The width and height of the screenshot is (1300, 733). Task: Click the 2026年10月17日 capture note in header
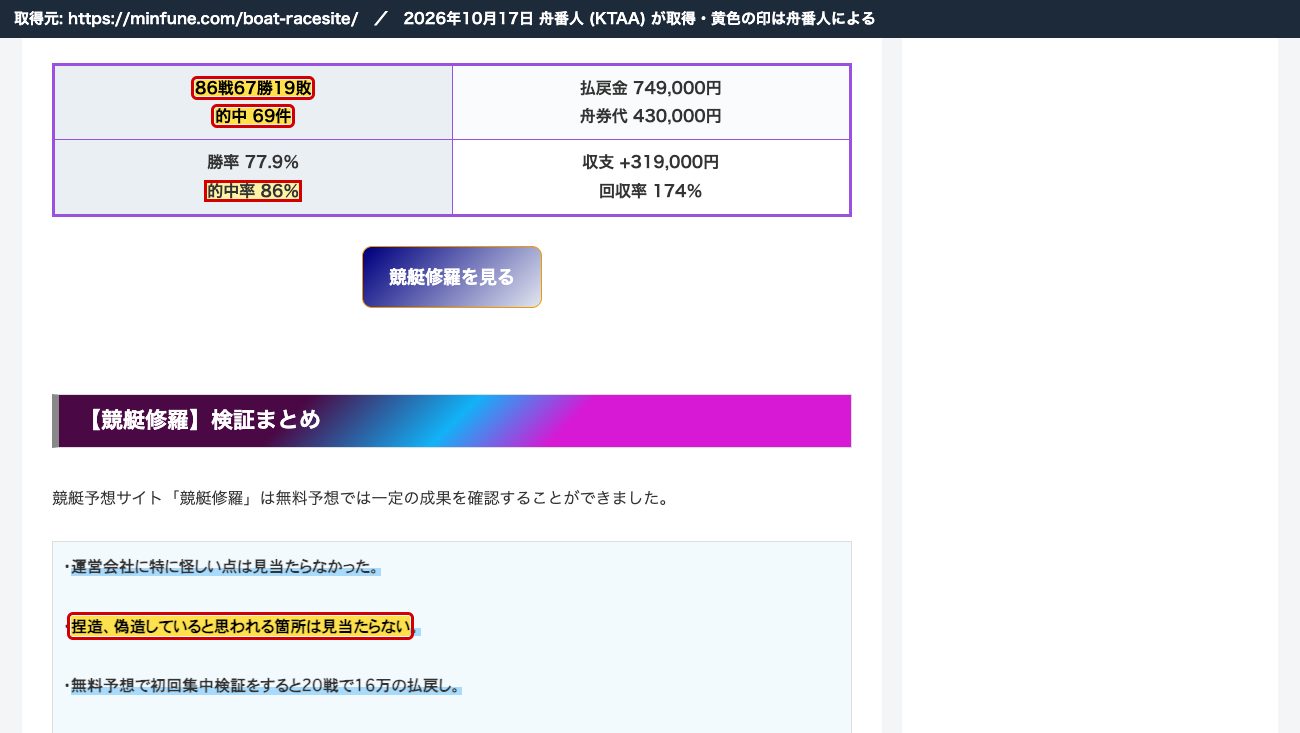click(640, 19)
